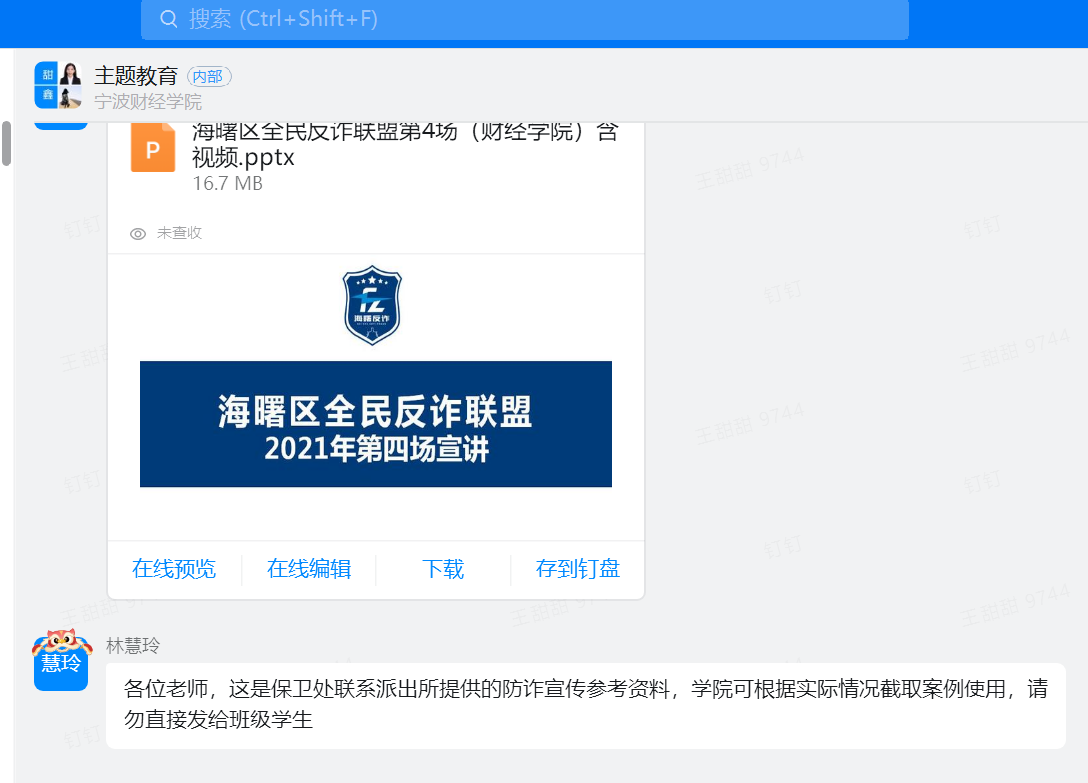Choose 在线编辑 to edit file online
Image resolution: width=1088 pixels, height=783 pixels.
click(x=309, y=569)
